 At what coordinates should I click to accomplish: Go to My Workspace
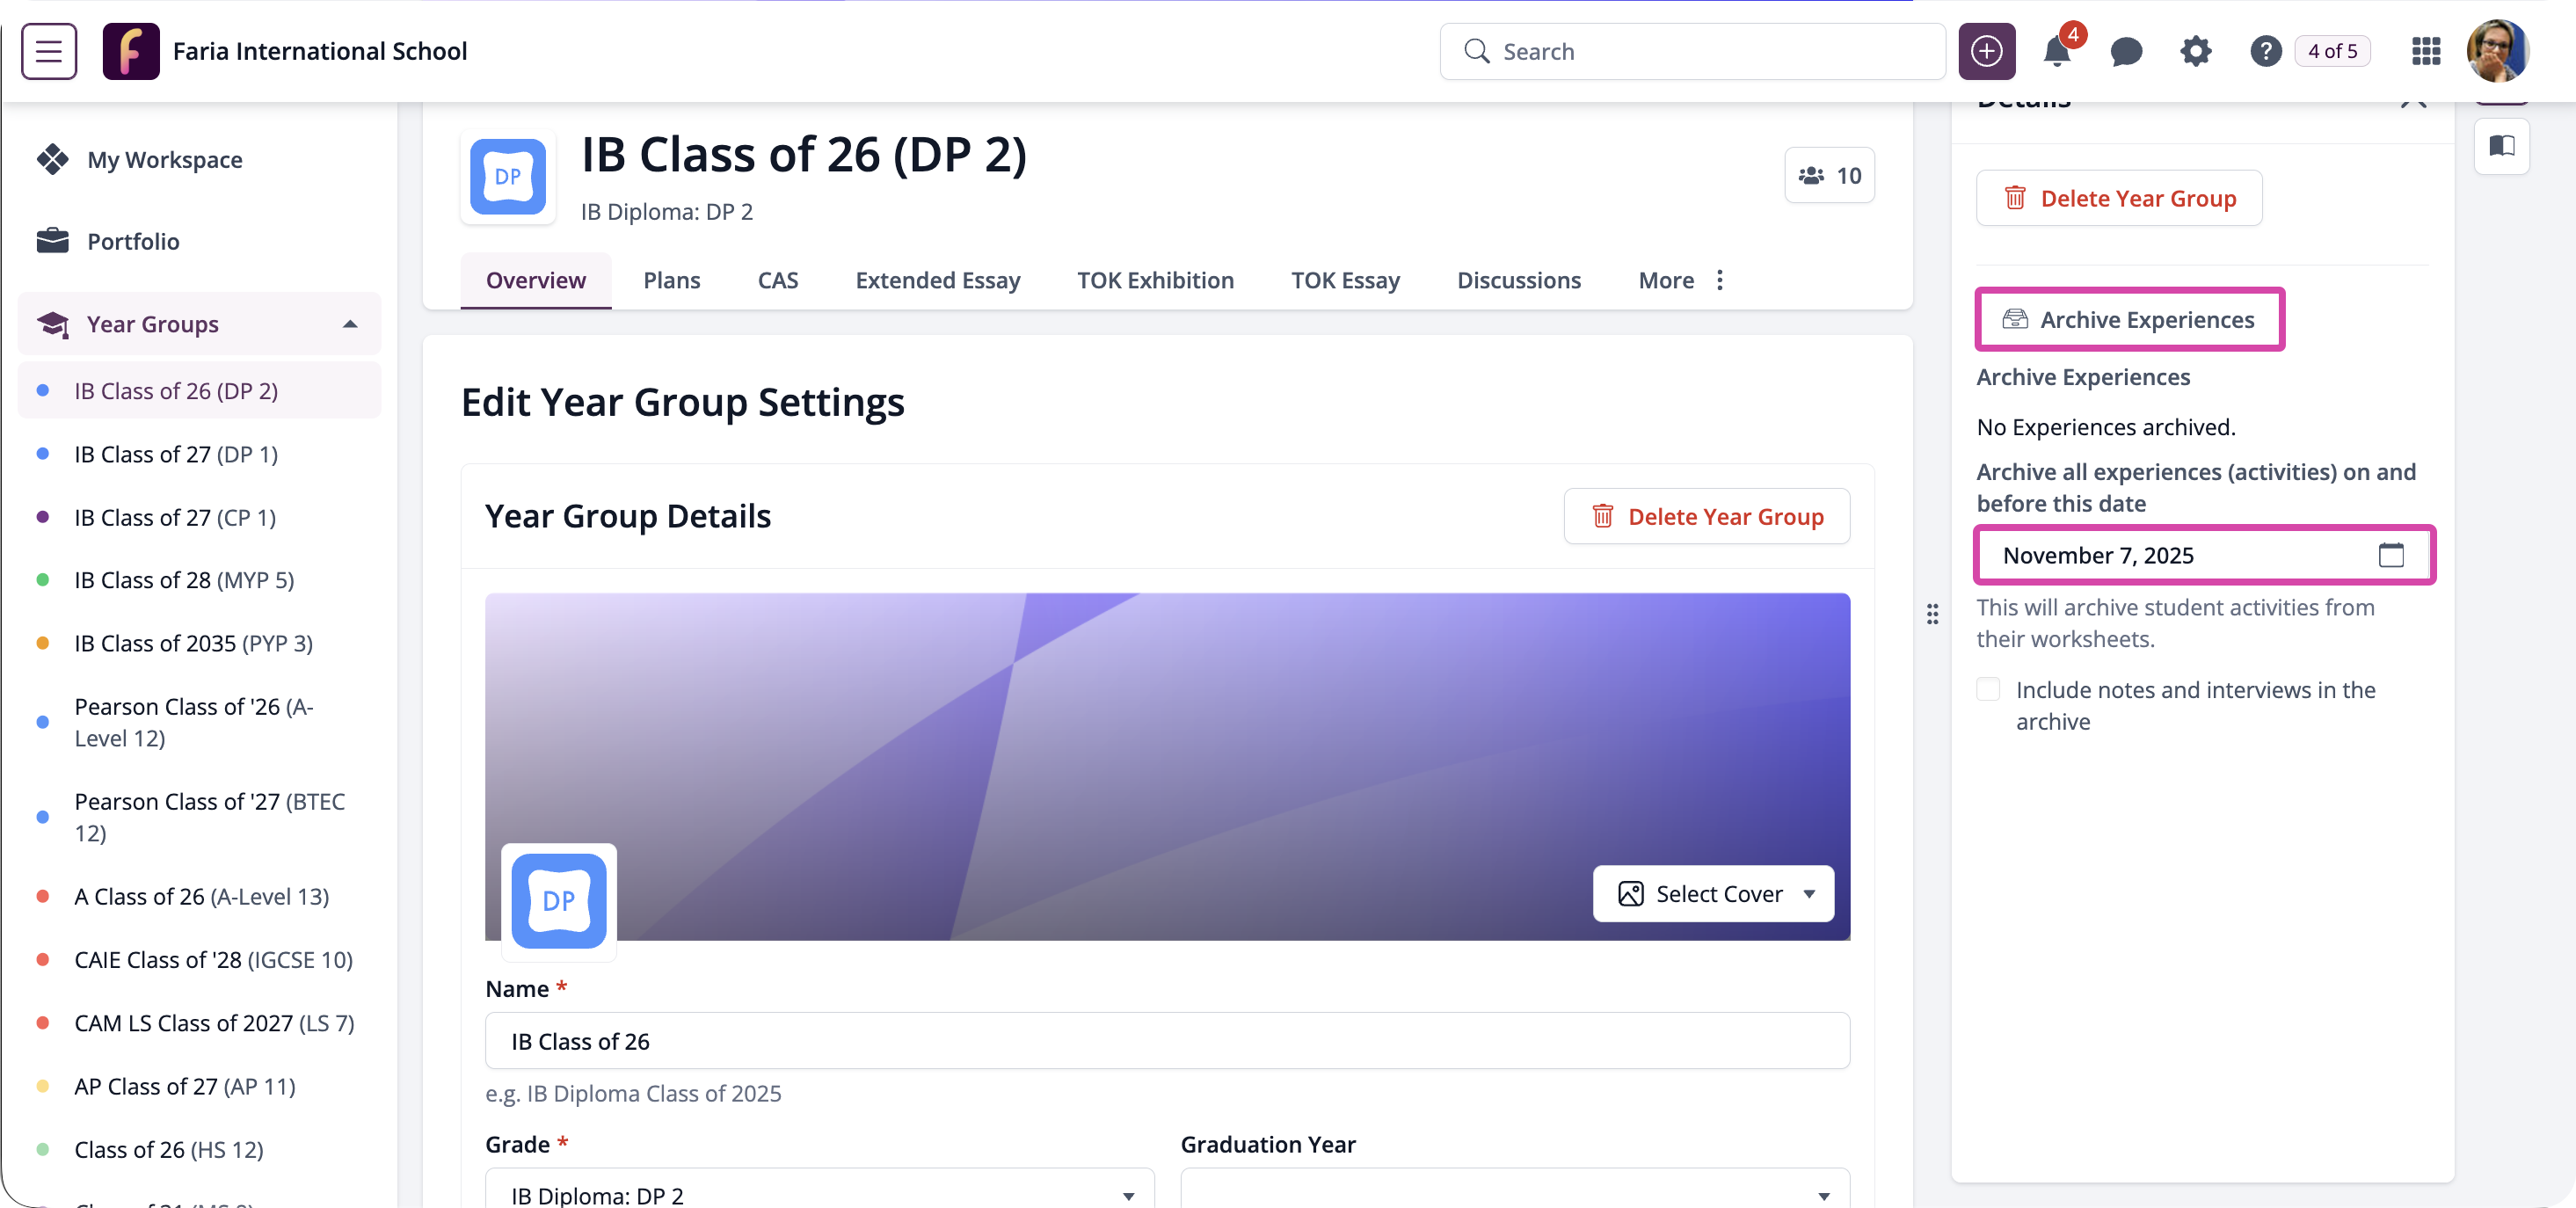(x=164, y=160)
